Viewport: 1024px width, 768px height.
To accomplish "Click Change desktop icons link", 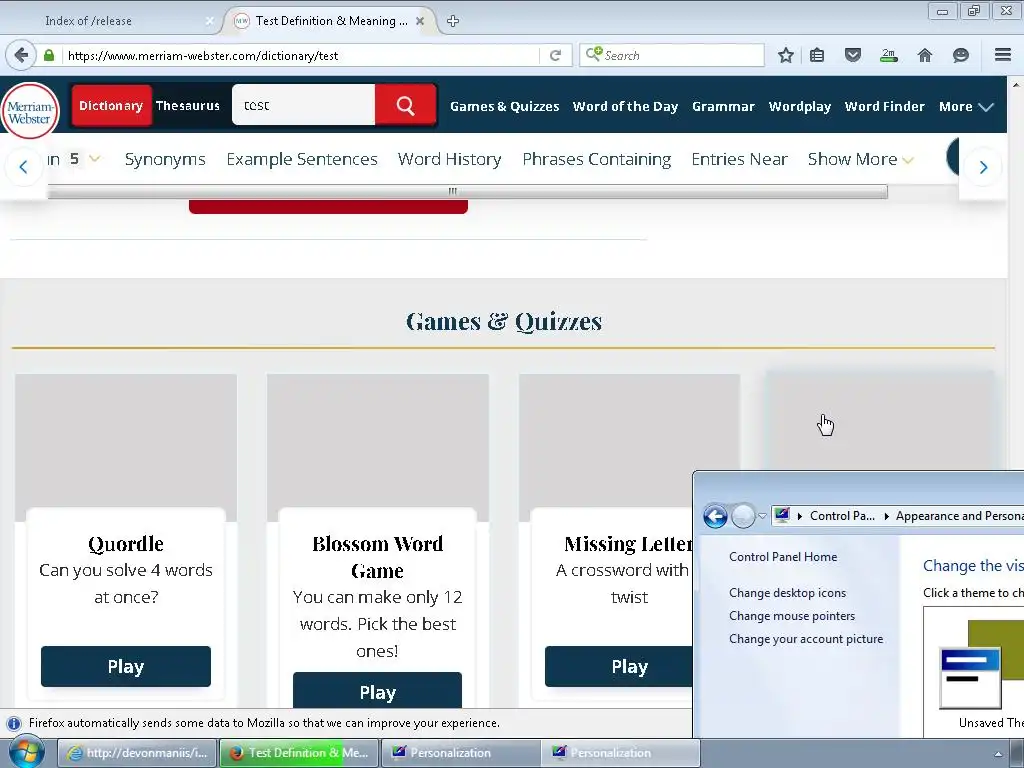I will point(788,593).
